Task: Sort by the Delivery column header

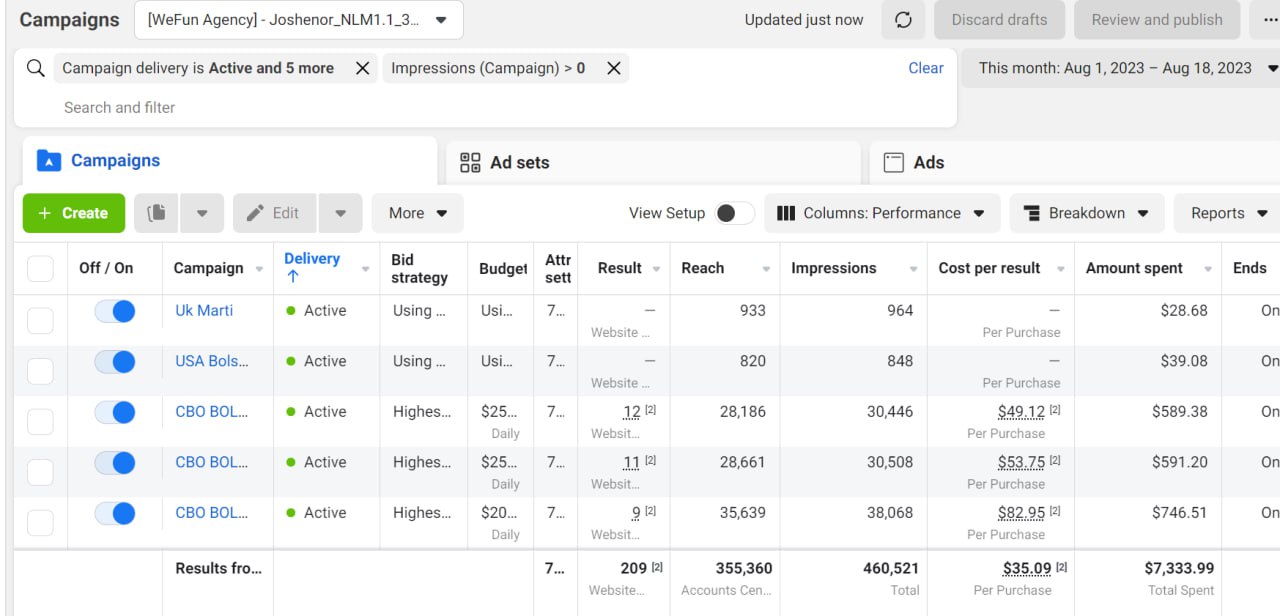Action: [x=312, y=259]
